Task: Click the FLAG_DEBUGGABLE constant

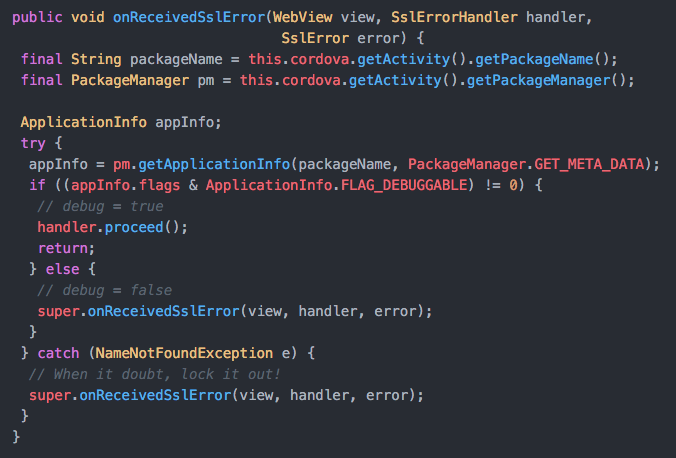Action: (400, 185)
